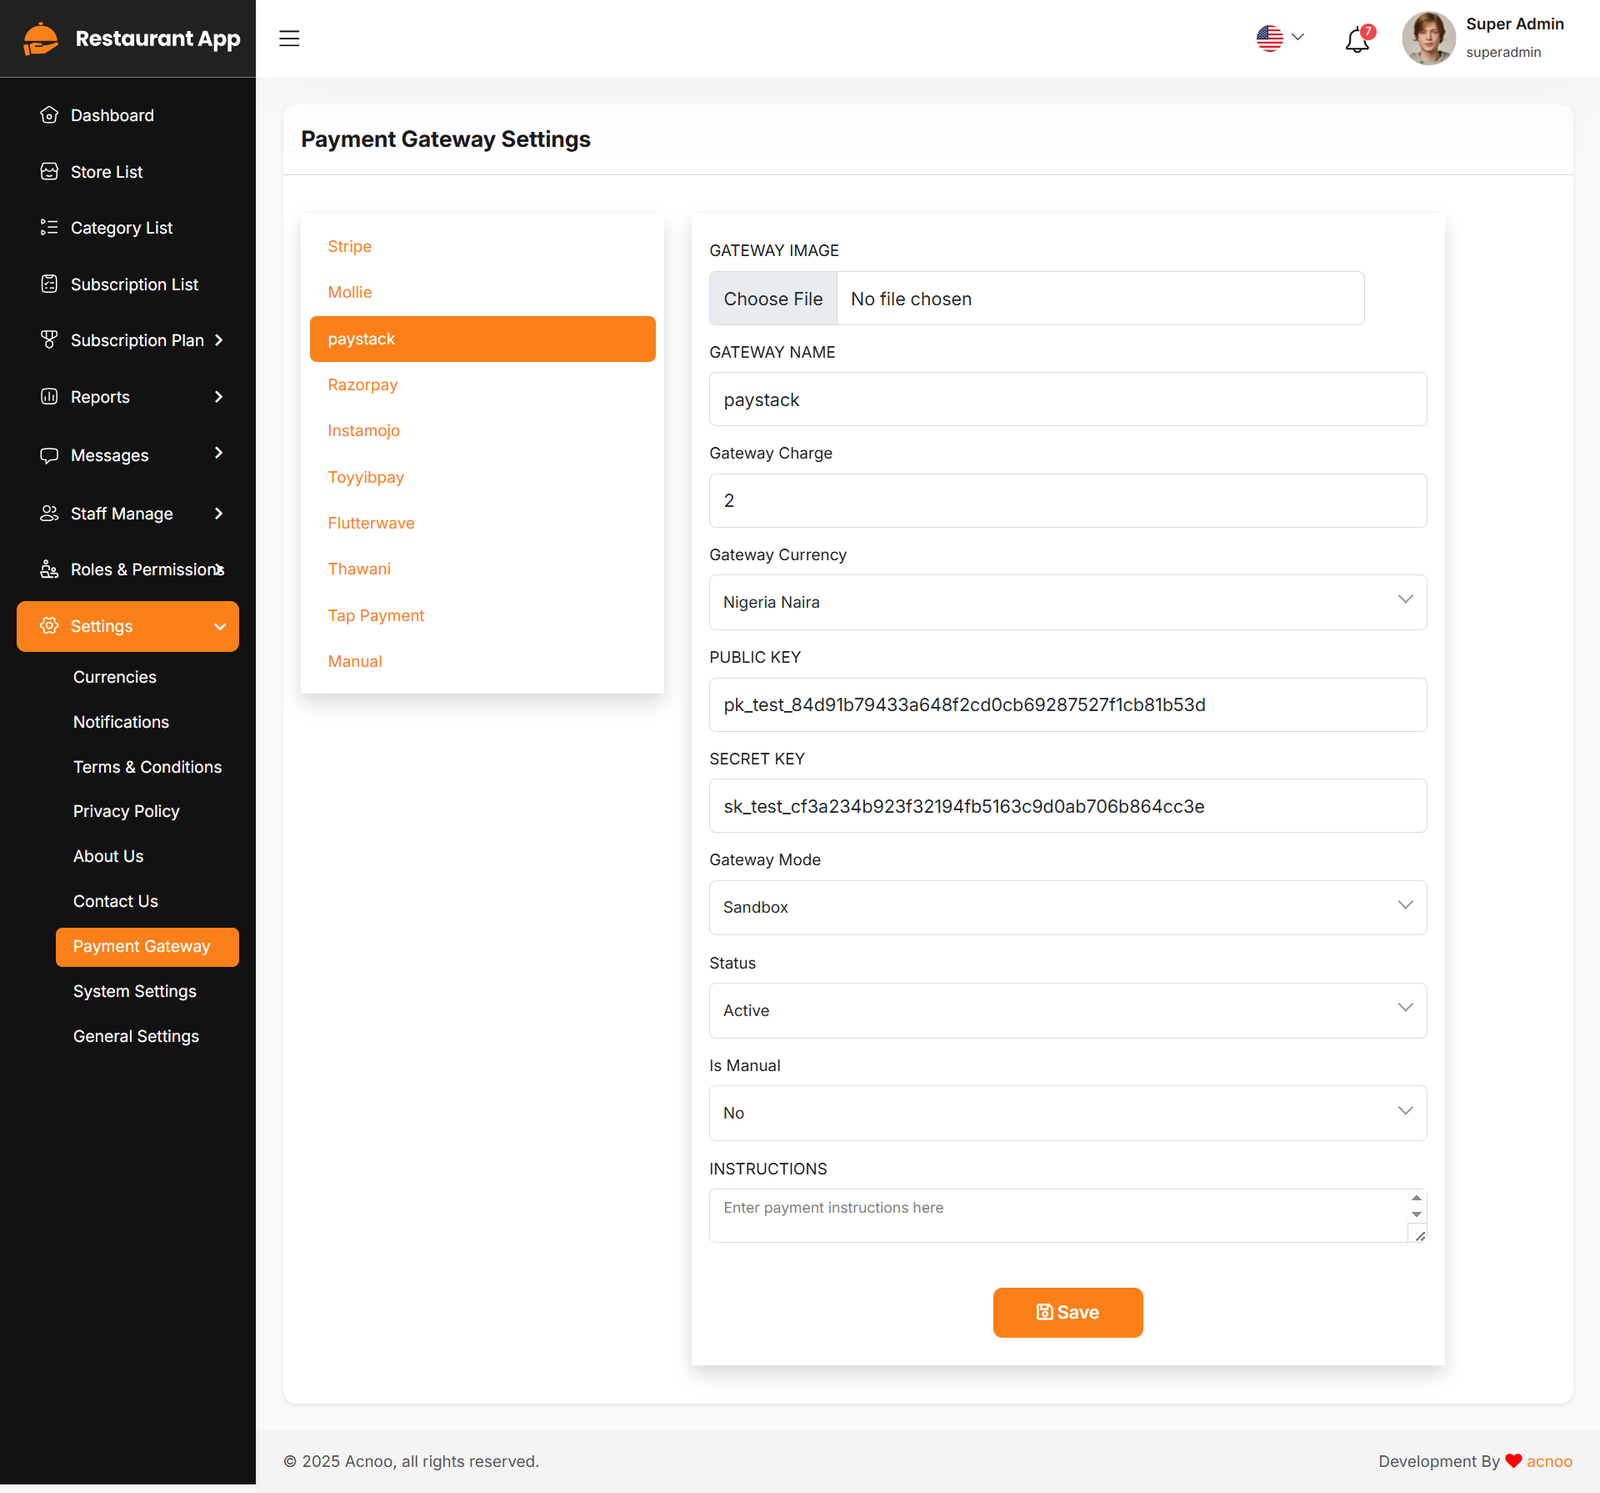Click the Secret Key input field
The width and height of the screenshot is (1600, 1493).
(x=1067, y=806)
